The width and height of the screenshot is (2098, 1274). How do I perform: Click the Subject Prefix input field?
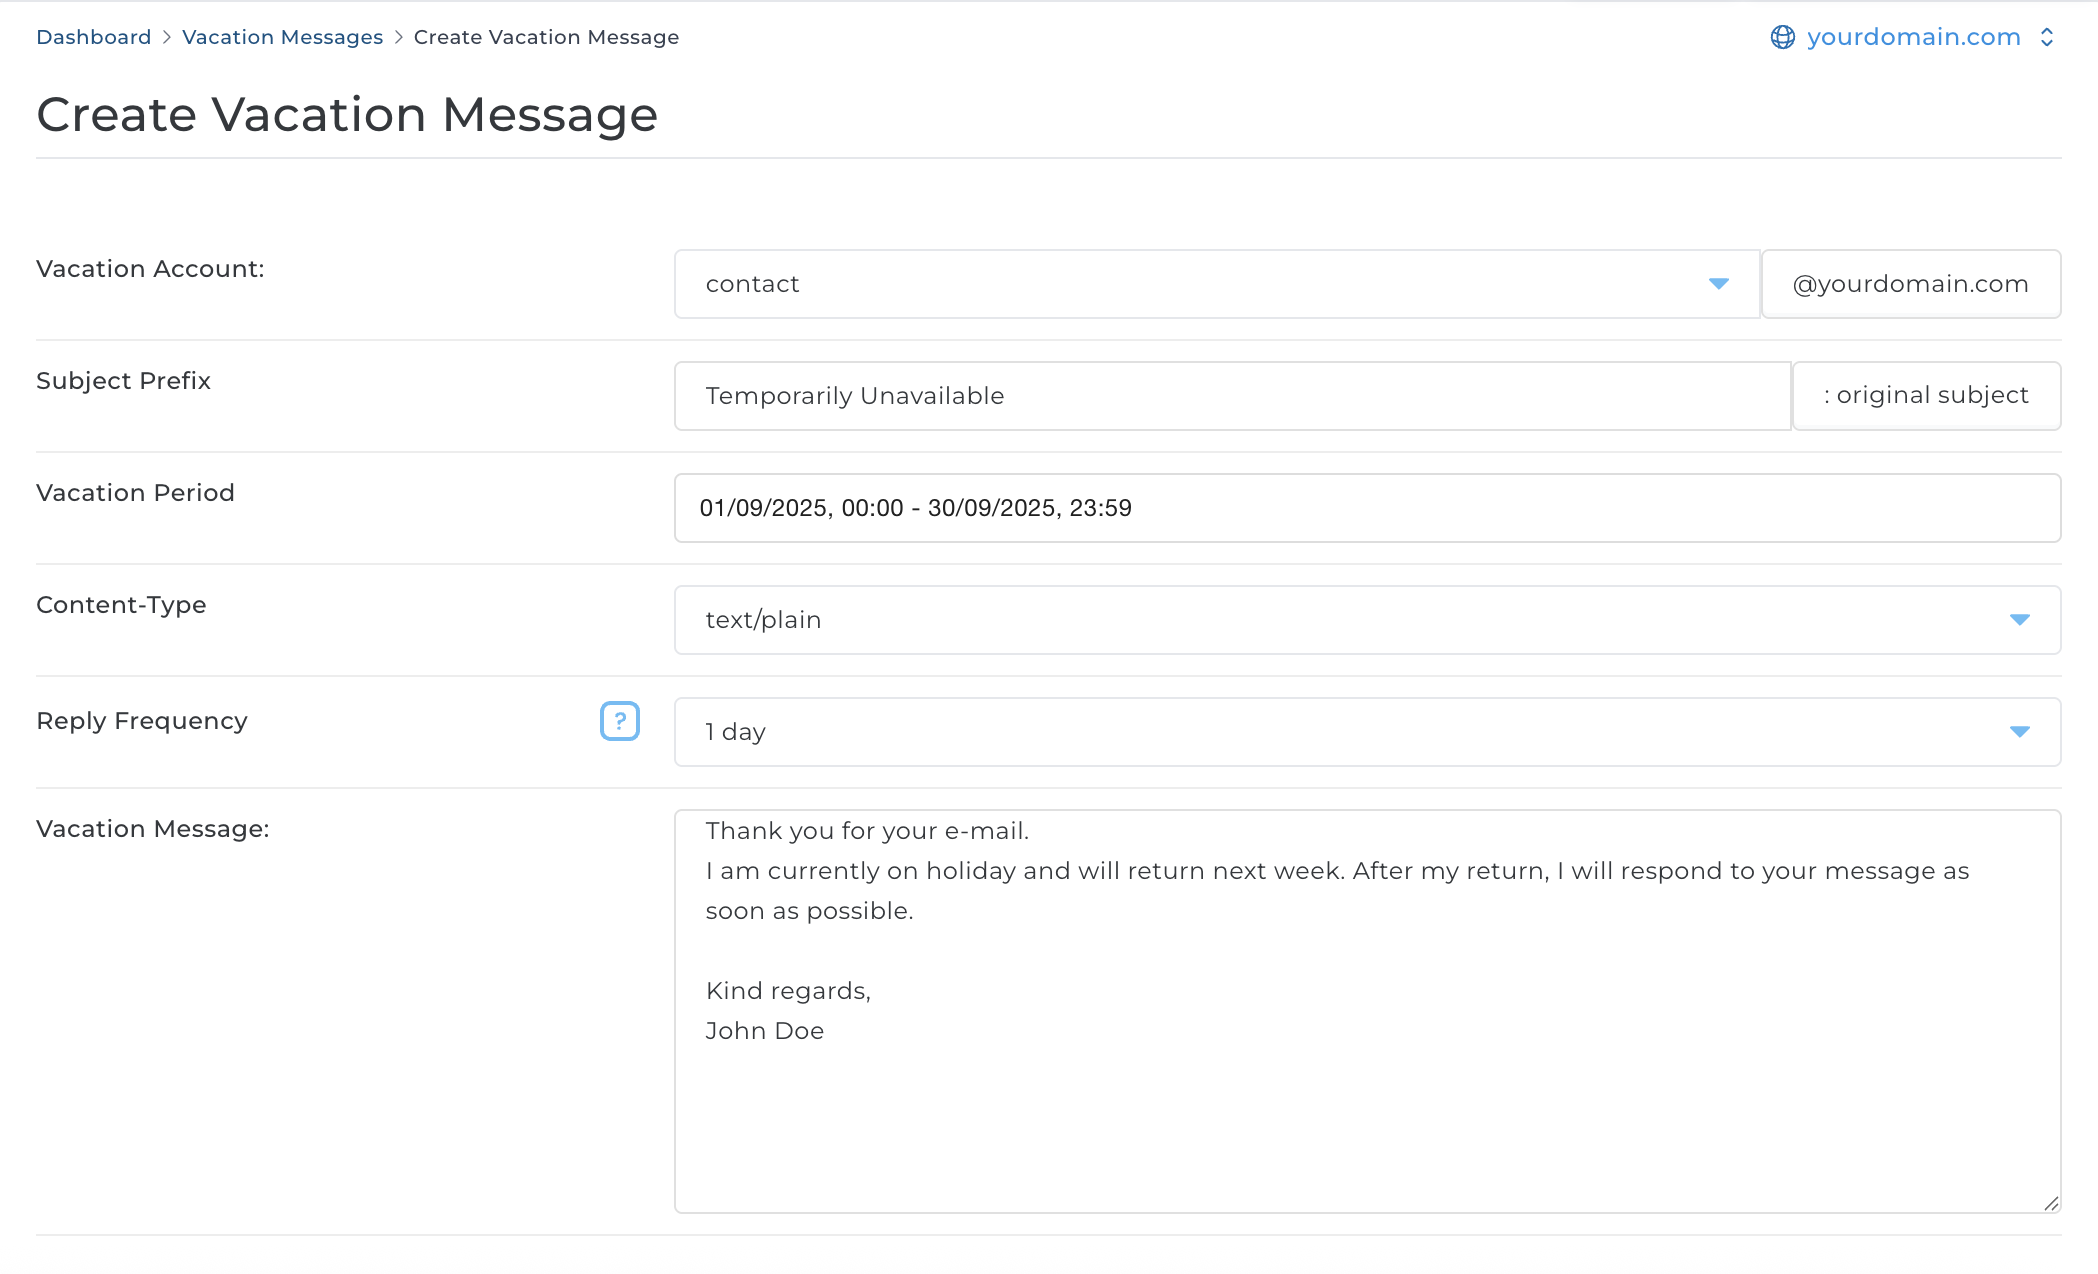(1230, 396)
